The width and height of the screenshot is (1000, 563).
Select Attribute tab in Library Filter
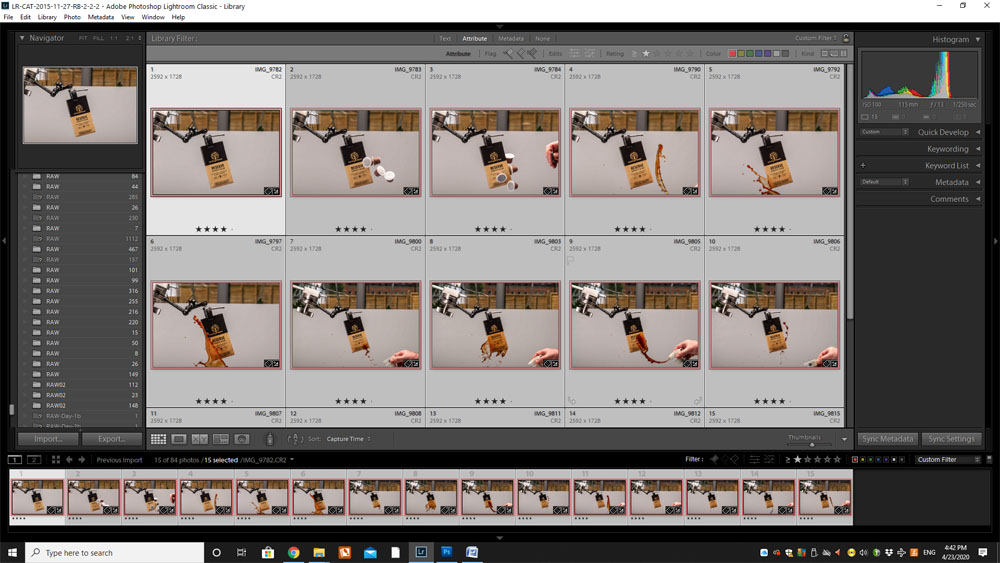[x=474, y=38]
